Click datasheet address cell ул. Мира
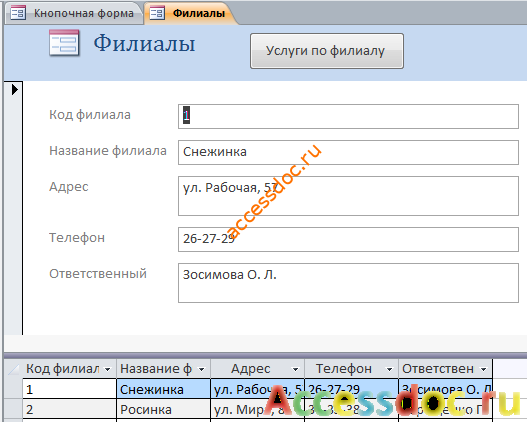Viewport: 527px width, 422px height. pyautogui.click(x=257, y=409)
